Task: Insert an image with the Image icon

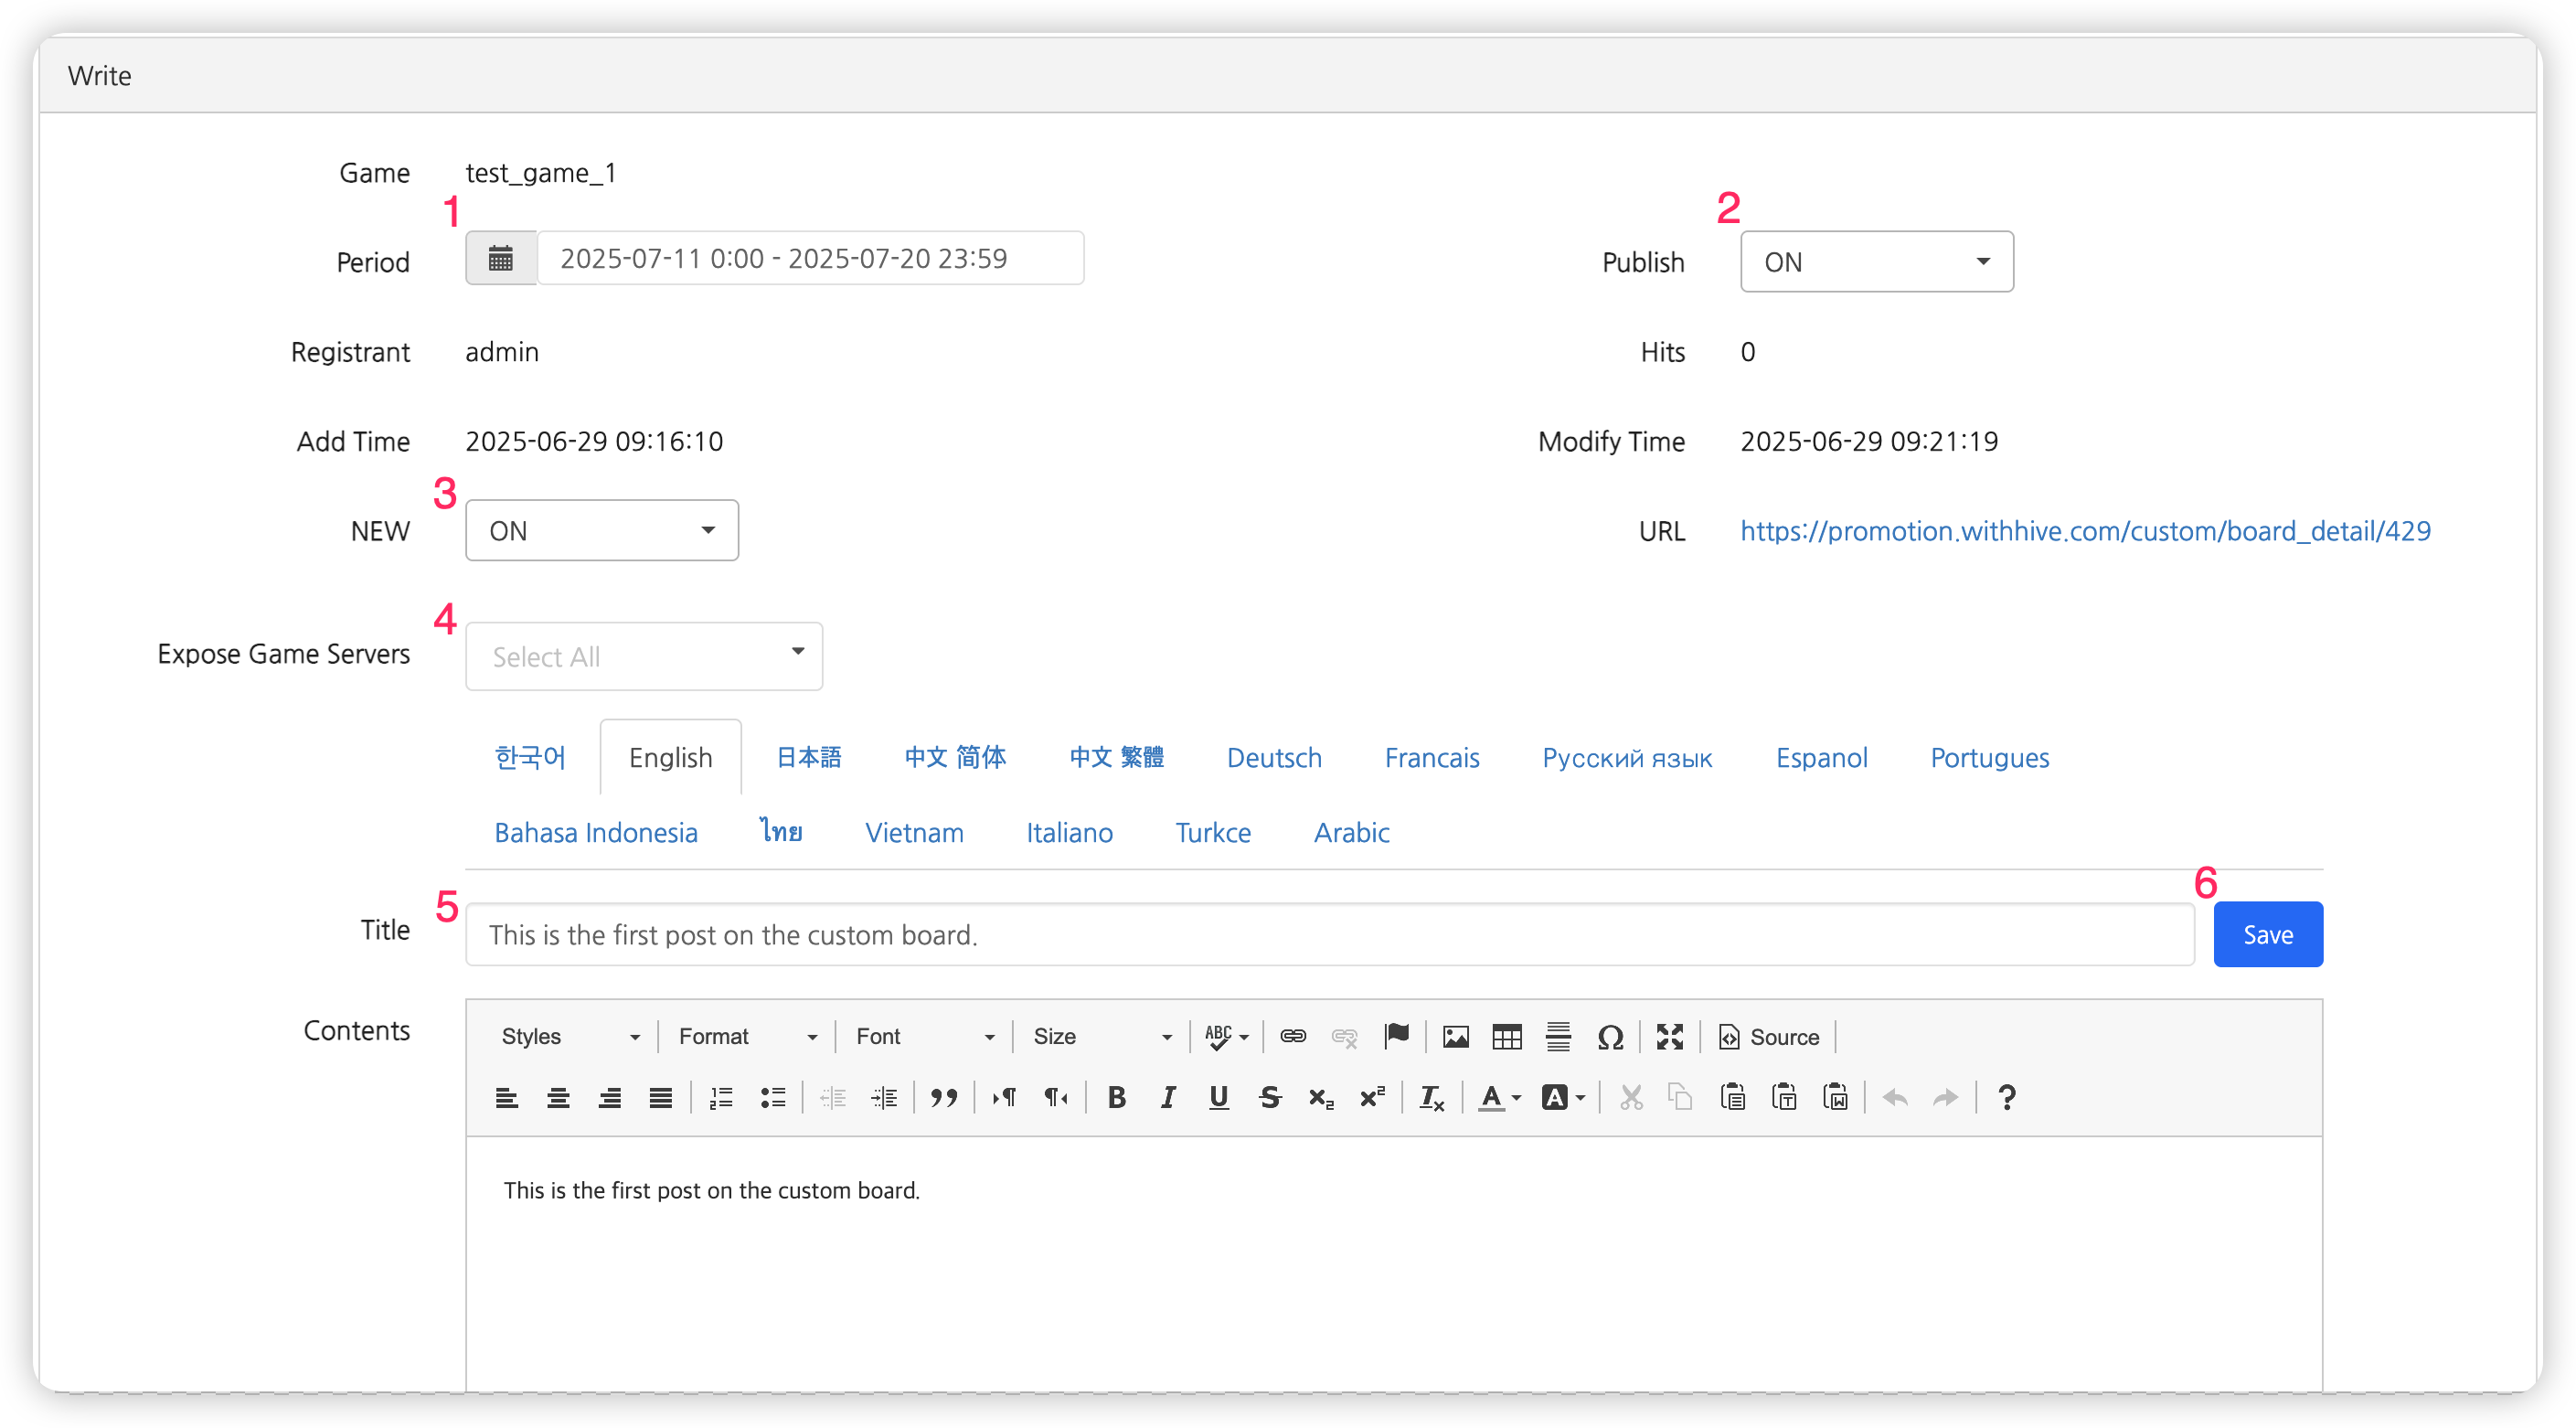Action: 1455,1037
